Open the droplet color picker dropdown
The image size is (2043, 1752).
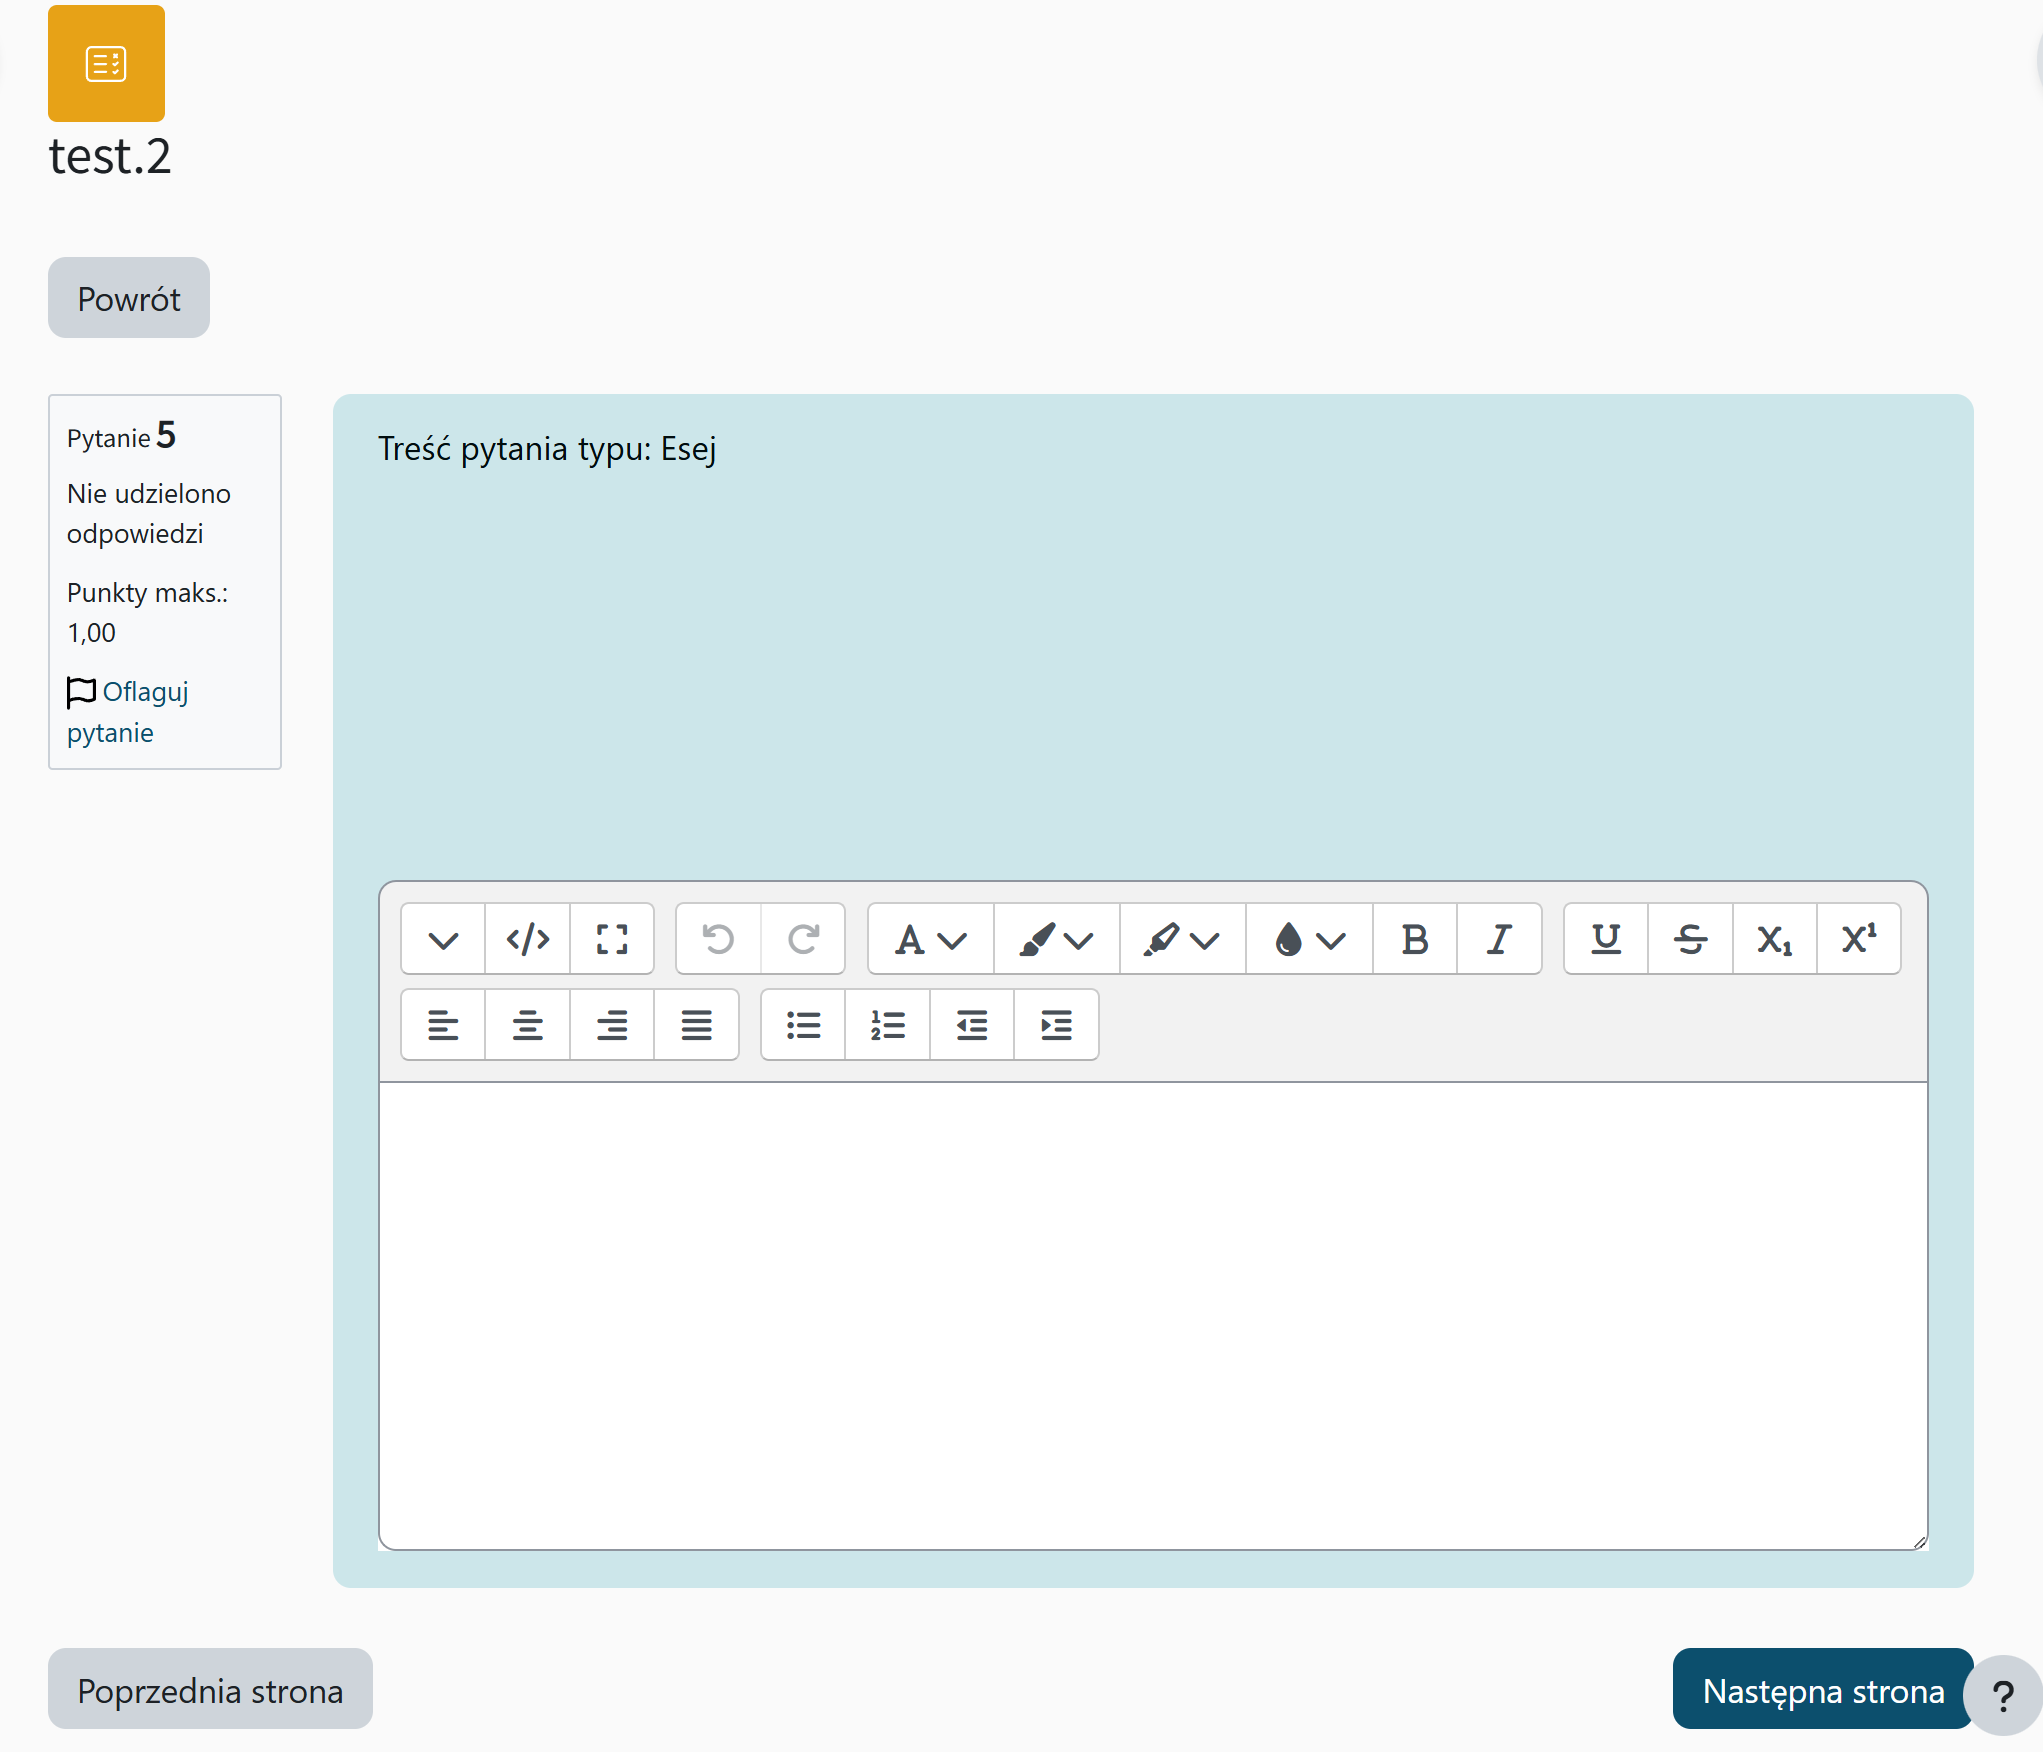click(1308, 939)
